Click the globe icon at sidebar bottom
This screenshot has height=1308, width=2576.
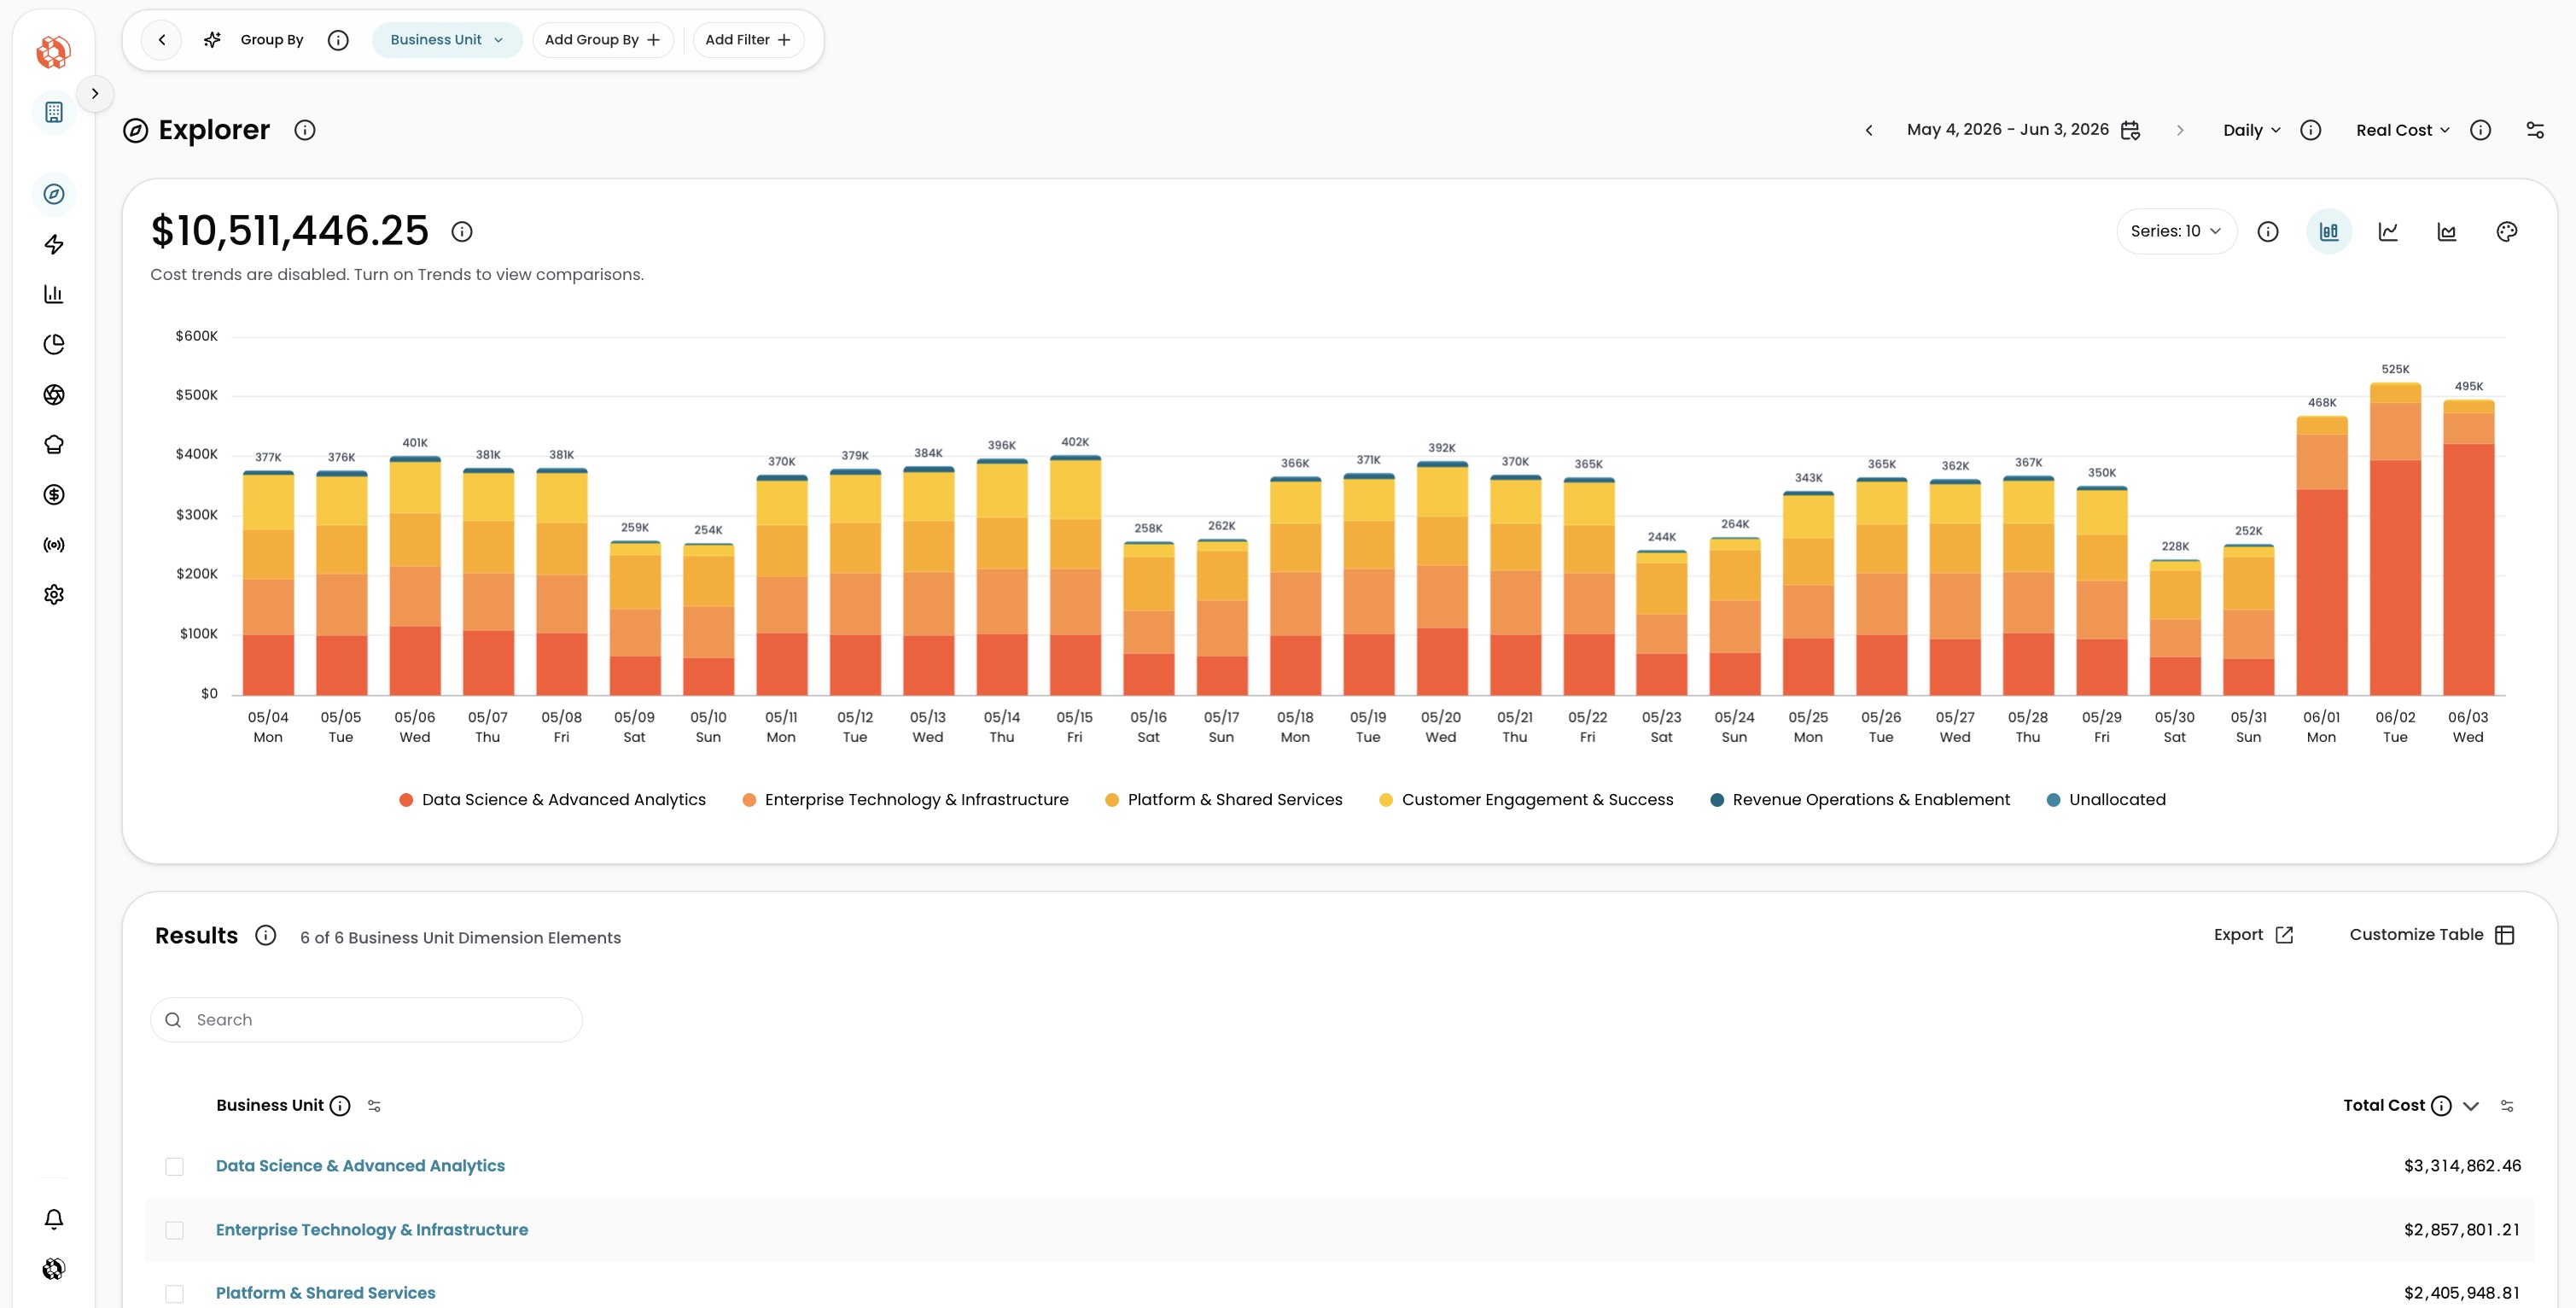point(54,1268)
